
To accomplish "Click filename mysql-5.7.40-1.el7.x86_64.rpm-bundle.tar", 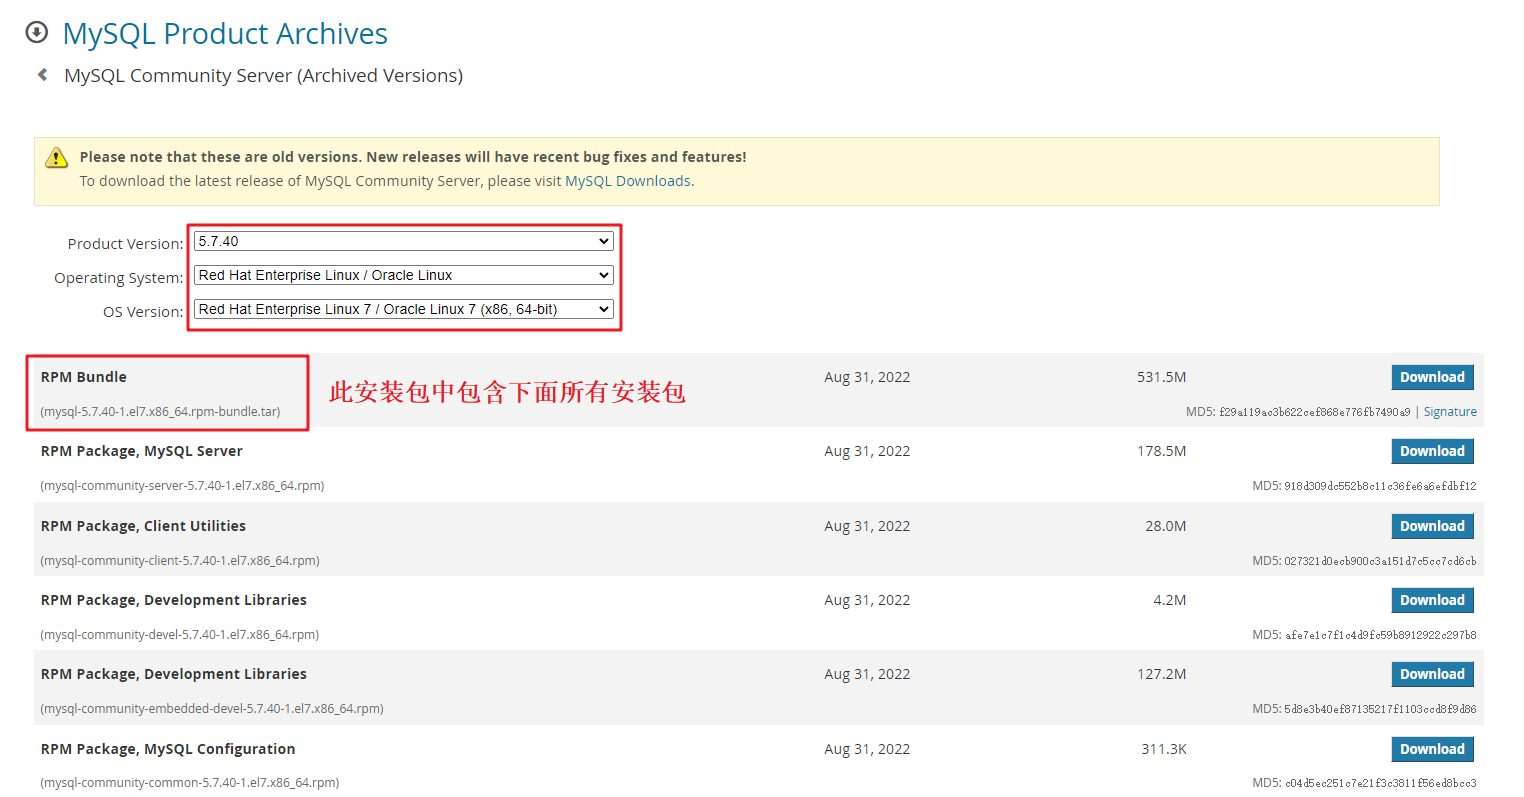I will (x=160, y=412).
